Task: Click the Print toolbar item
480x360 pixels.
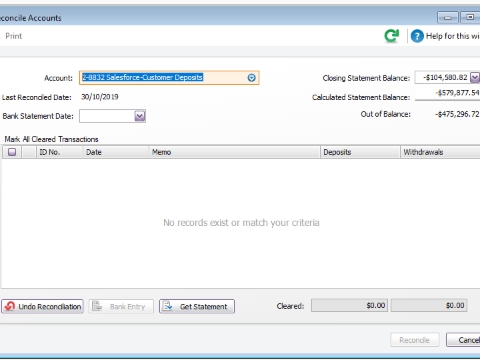Action: tap(13, 36)
